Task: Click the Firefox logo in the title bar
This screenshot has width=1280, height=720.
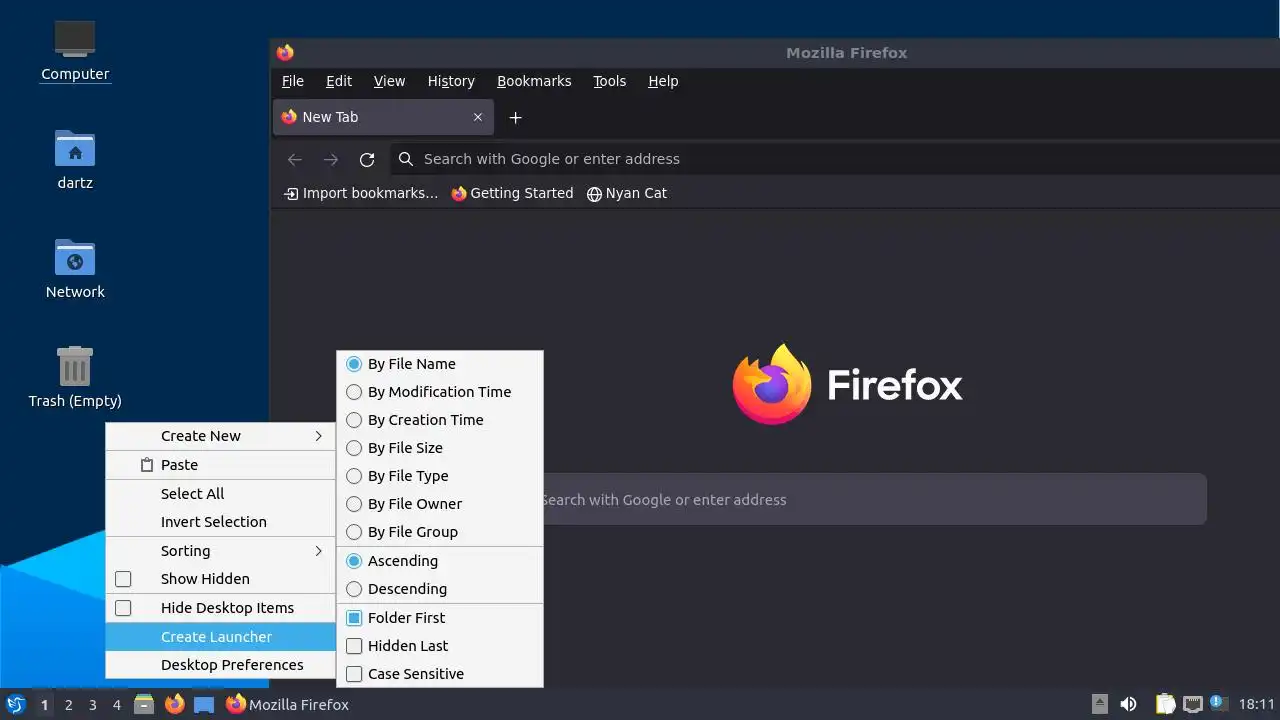Action: 285,52
